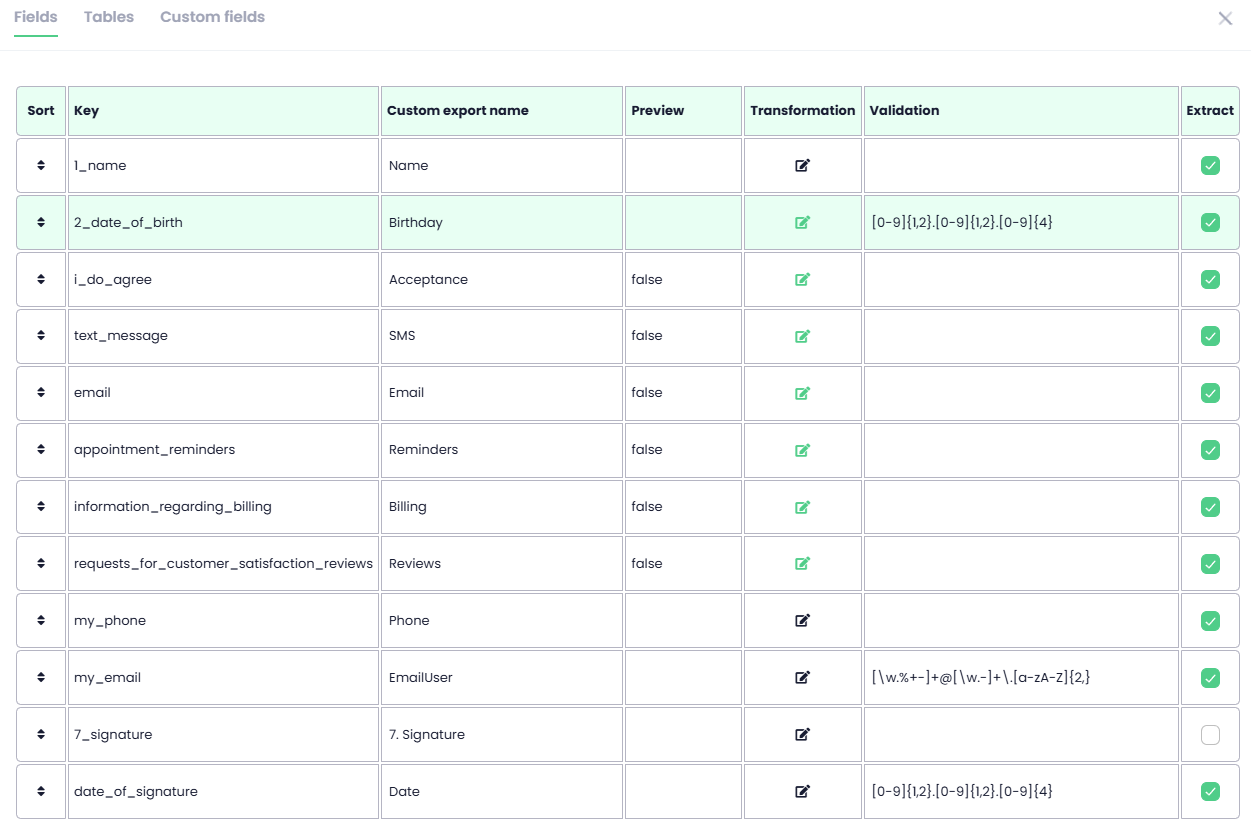Edit validation regex for date_of_signature
The height and width of the screenshot is (826, 1251).
tap(1021, 792)
